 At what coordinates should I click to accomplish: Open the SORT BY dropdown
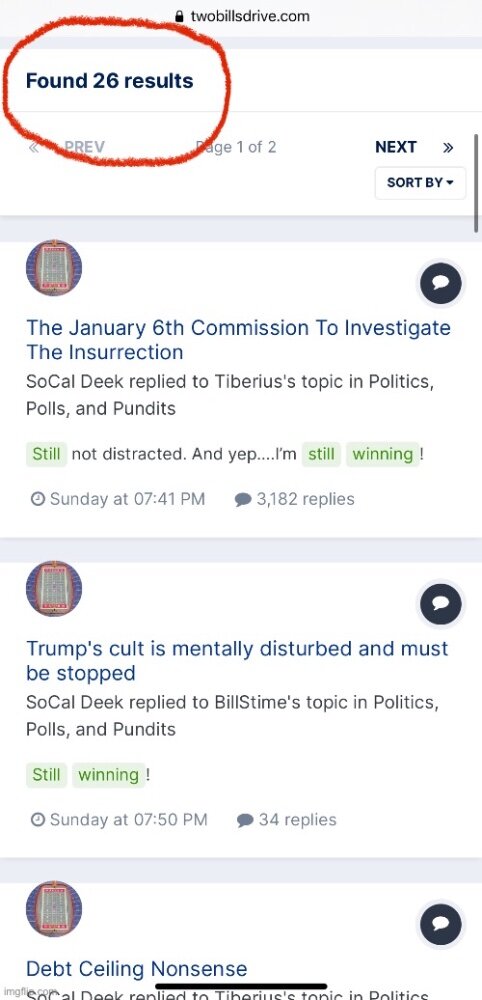[420, 182]
